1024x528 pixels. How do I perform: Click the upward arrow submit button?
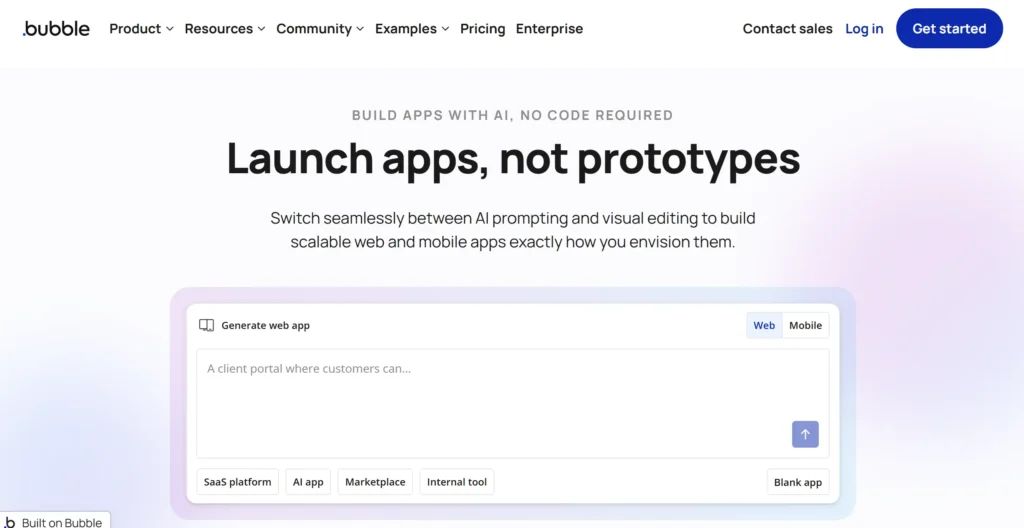(x=805, y=434)
